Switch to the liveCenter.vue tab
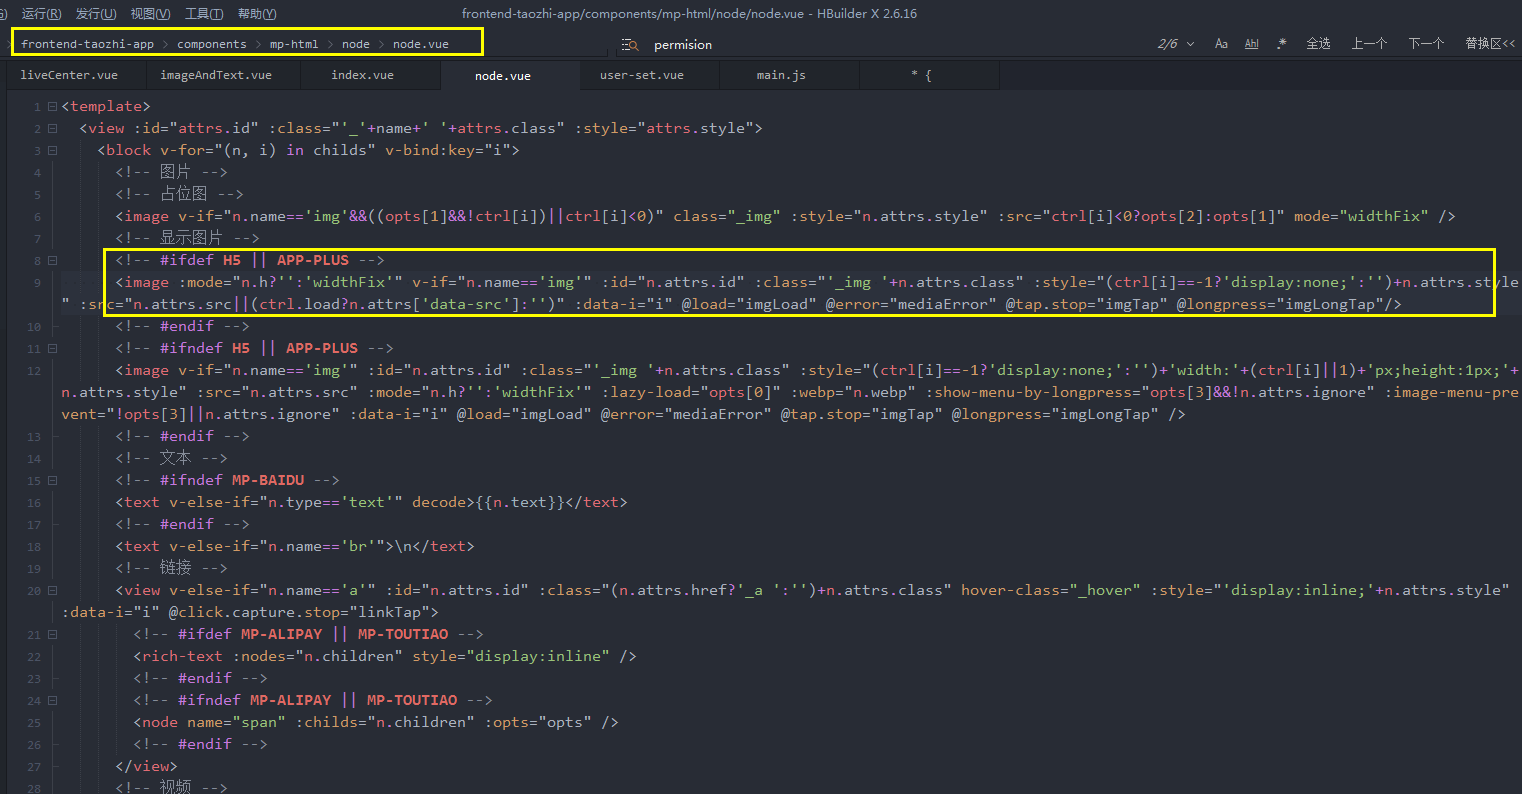 tap(69, 75)
